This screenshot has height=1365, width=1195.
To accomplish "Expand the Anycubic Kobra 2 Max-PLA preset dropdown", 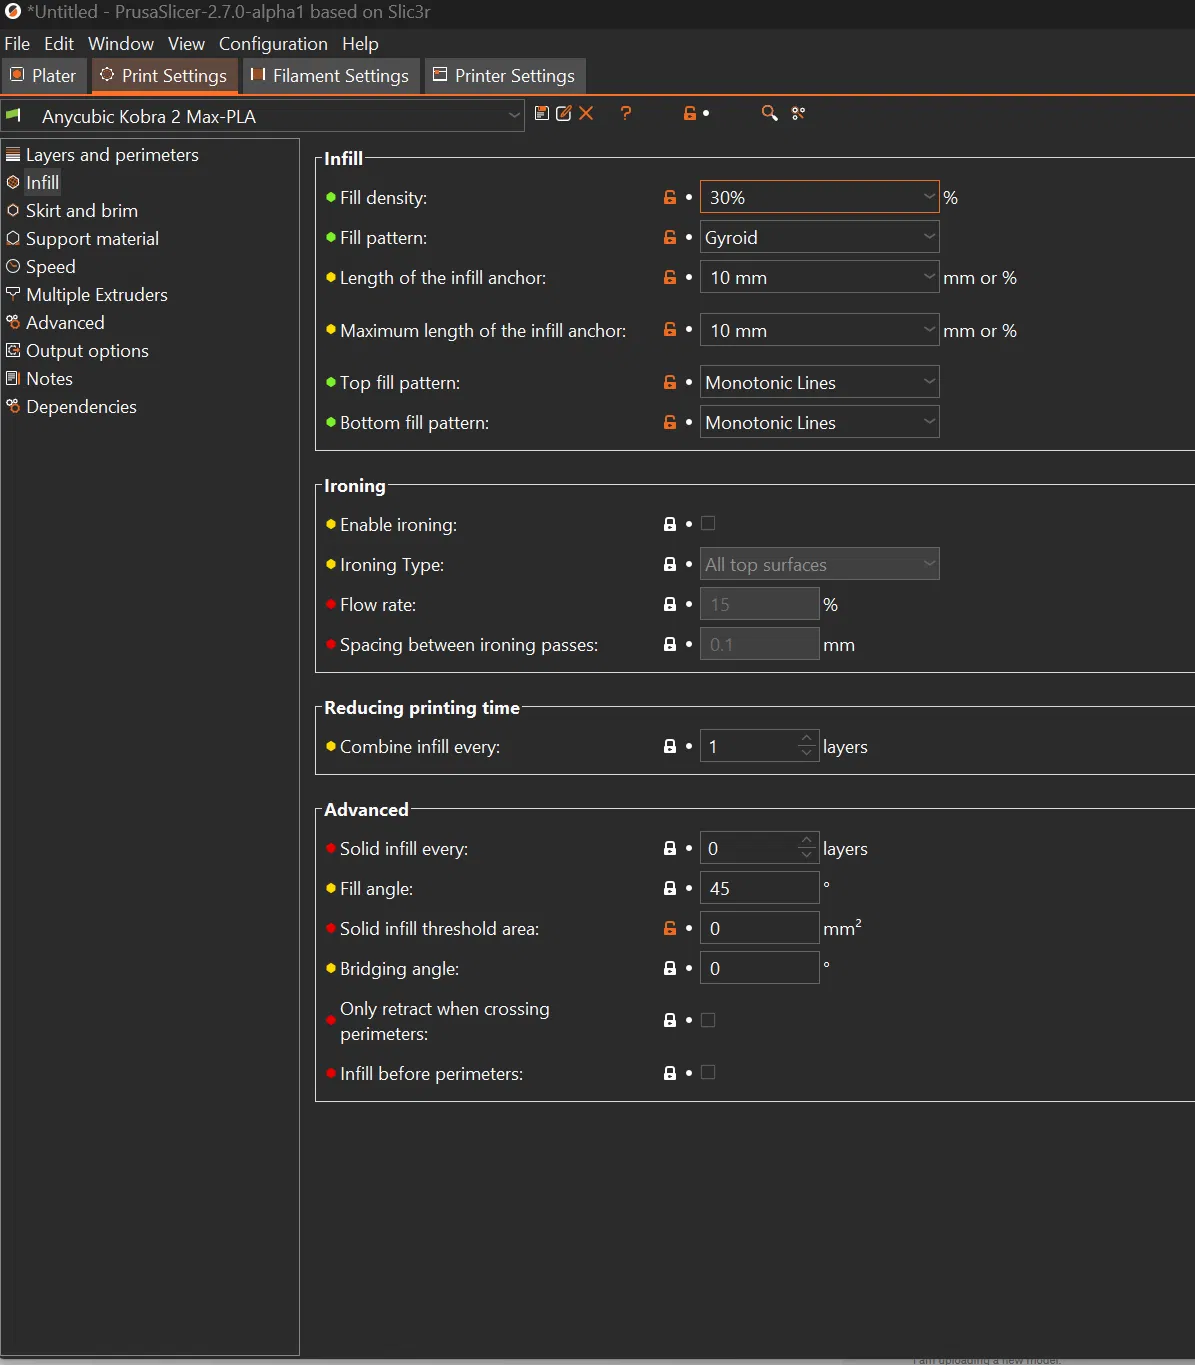I will [262, 116].
